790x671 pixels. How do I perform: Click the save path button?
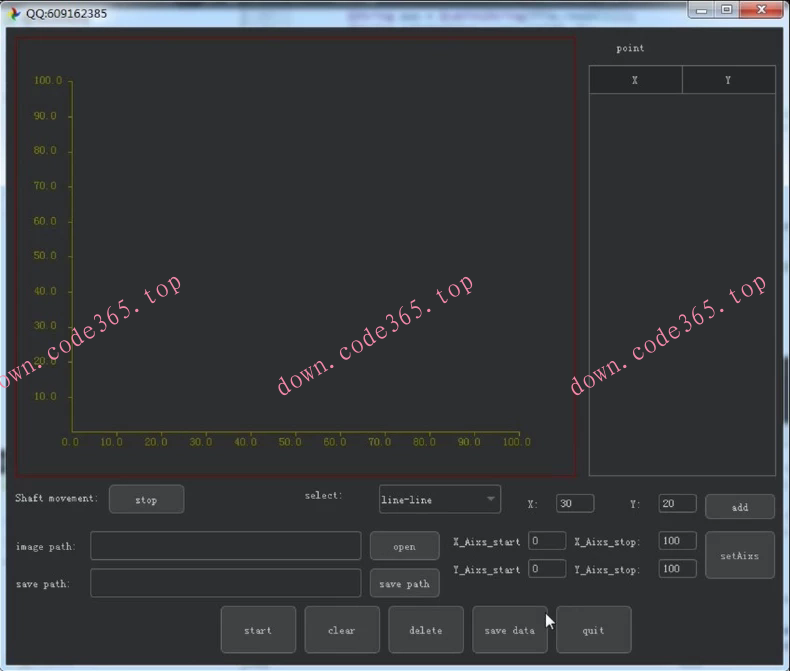[404, 583]
